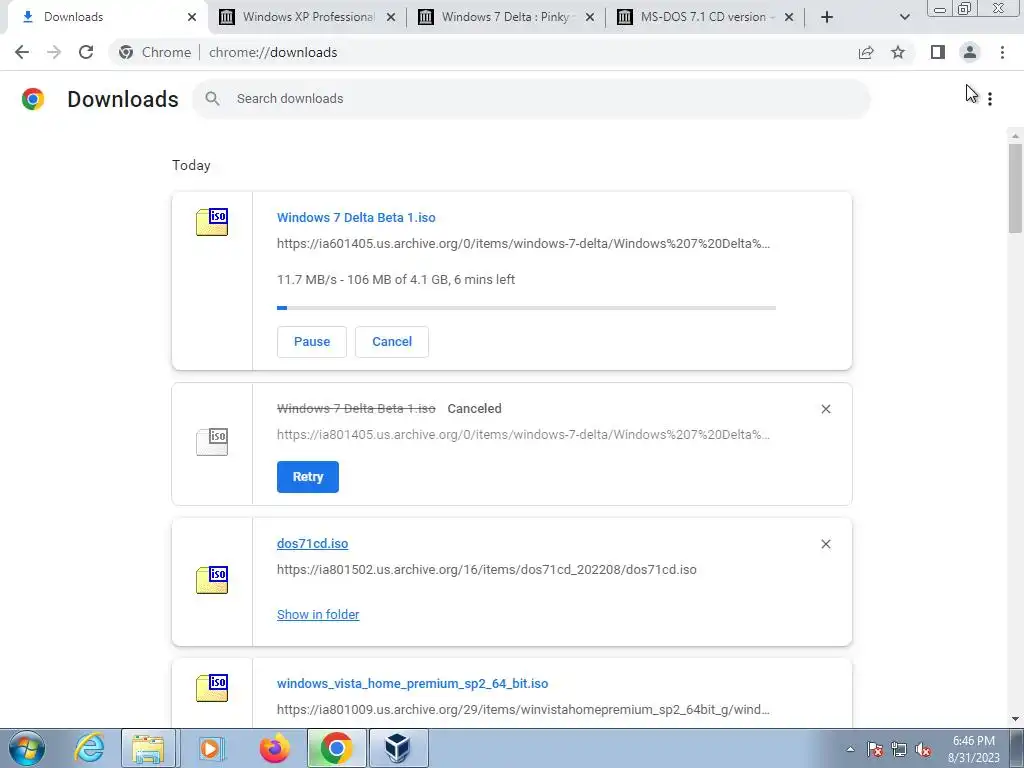Retry the canceled Windows 7 Delta download
The height and width of the screenshot is (768, 1024).
point(308,477)
